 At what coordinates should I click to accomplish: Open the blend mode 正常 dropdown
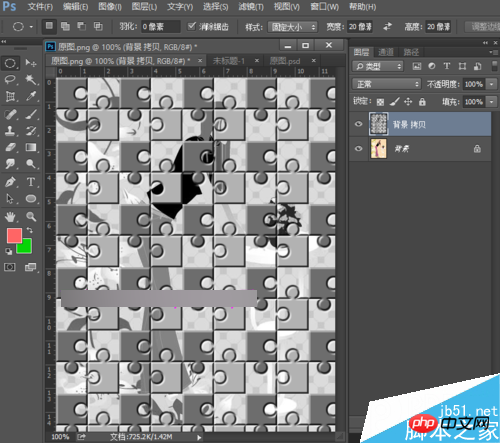coord(387,84)
